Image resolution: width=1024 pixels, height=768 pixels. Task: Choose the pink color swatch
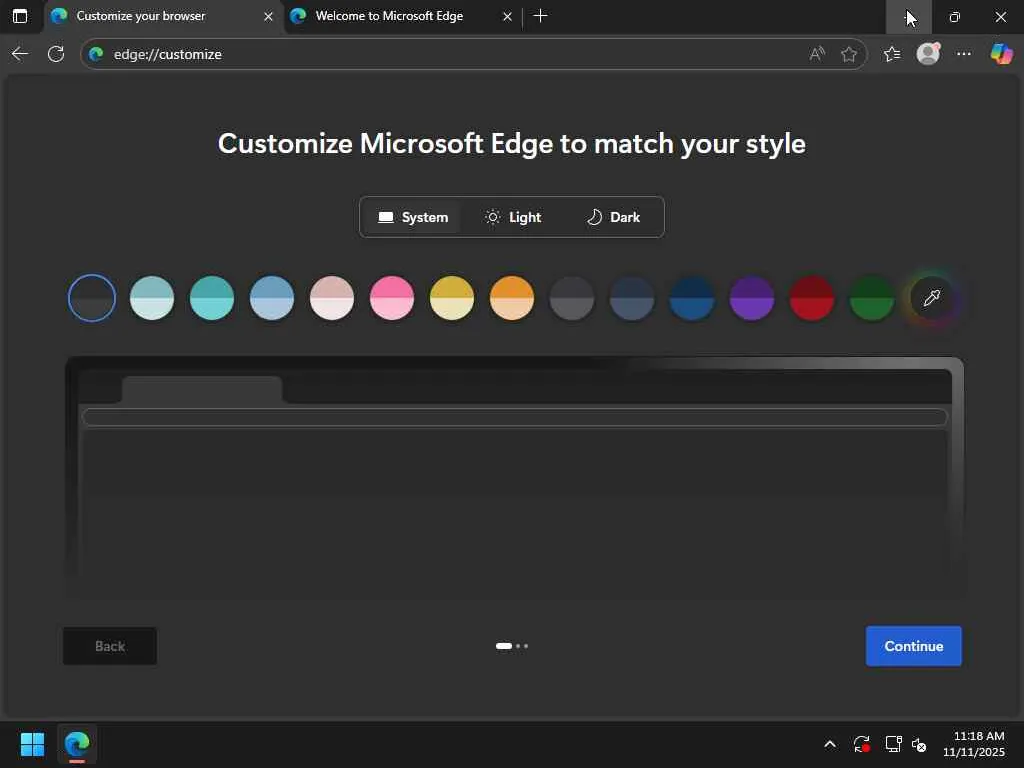coord(392,298)
